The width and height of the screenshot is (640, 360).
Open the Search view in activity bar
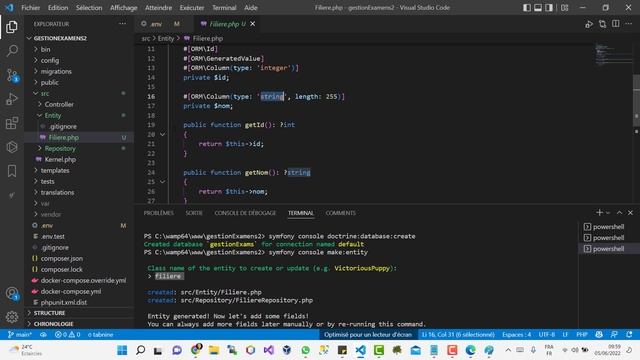(x=12, y=51)
